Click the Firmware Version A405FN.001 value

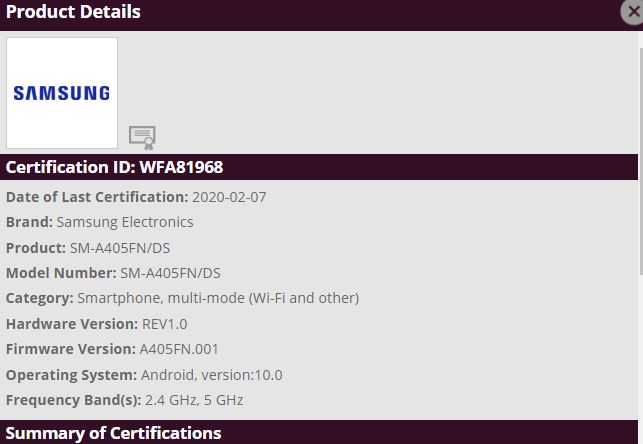tap(179, 349)
